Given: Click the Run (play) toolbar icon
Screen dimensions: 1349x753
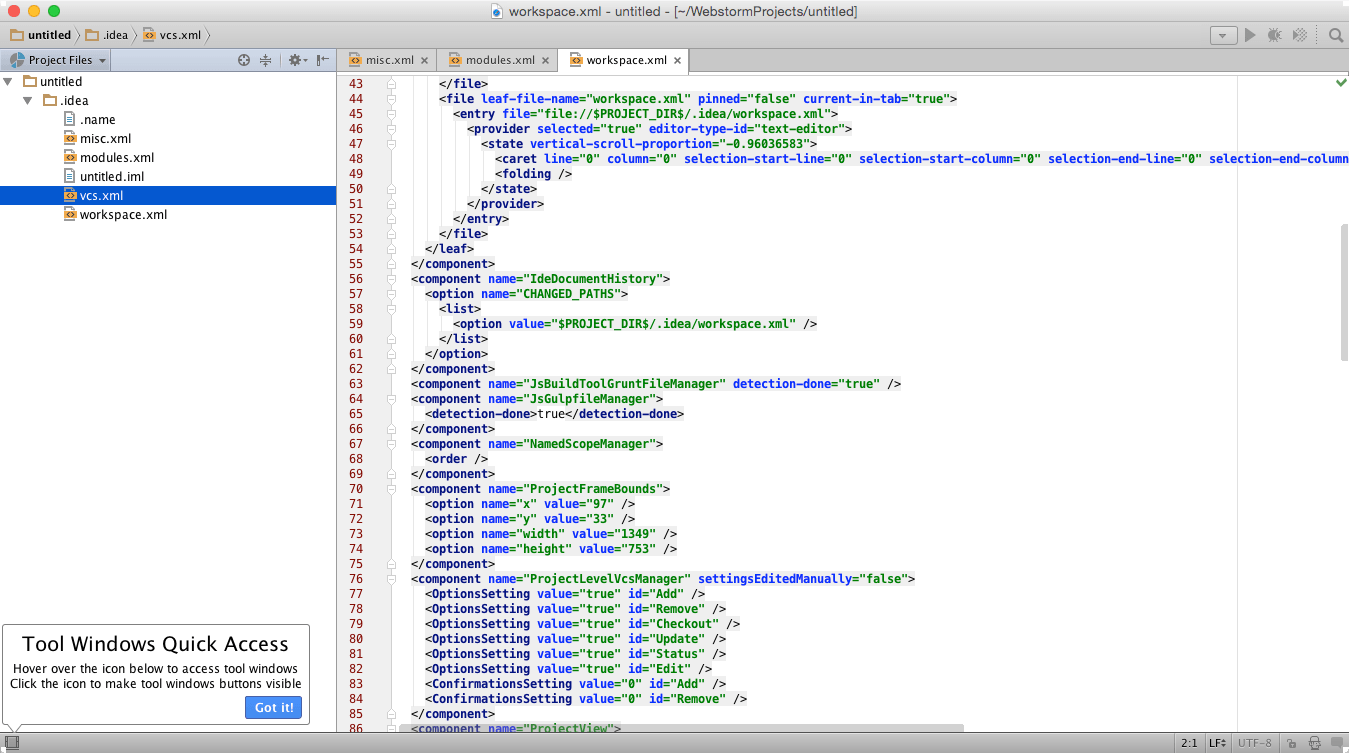Looking at the screenshot, I should [1249, 35].
